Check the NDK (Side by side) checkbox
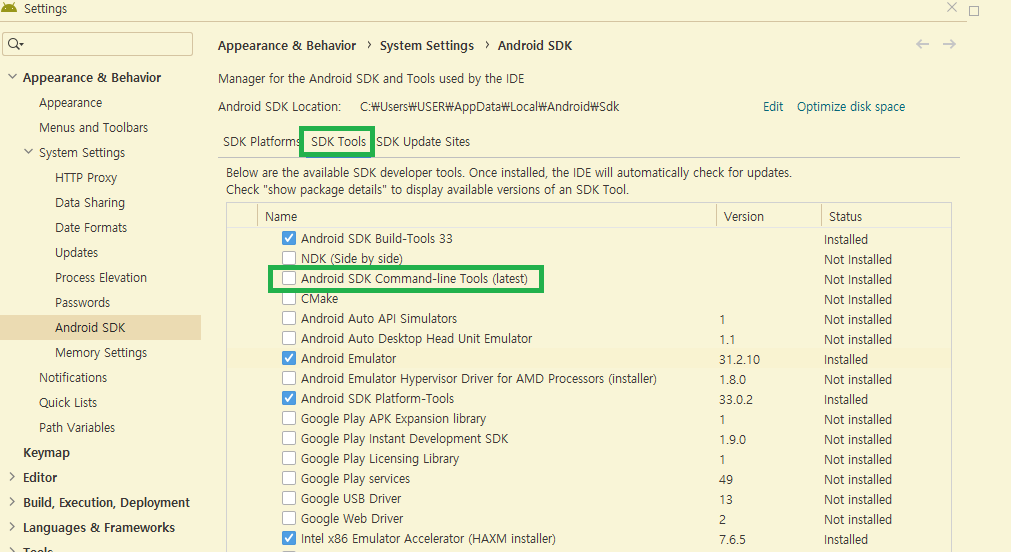Image resolution: width=1011 pixels, height=552 pixels. (x=289, y=258)
